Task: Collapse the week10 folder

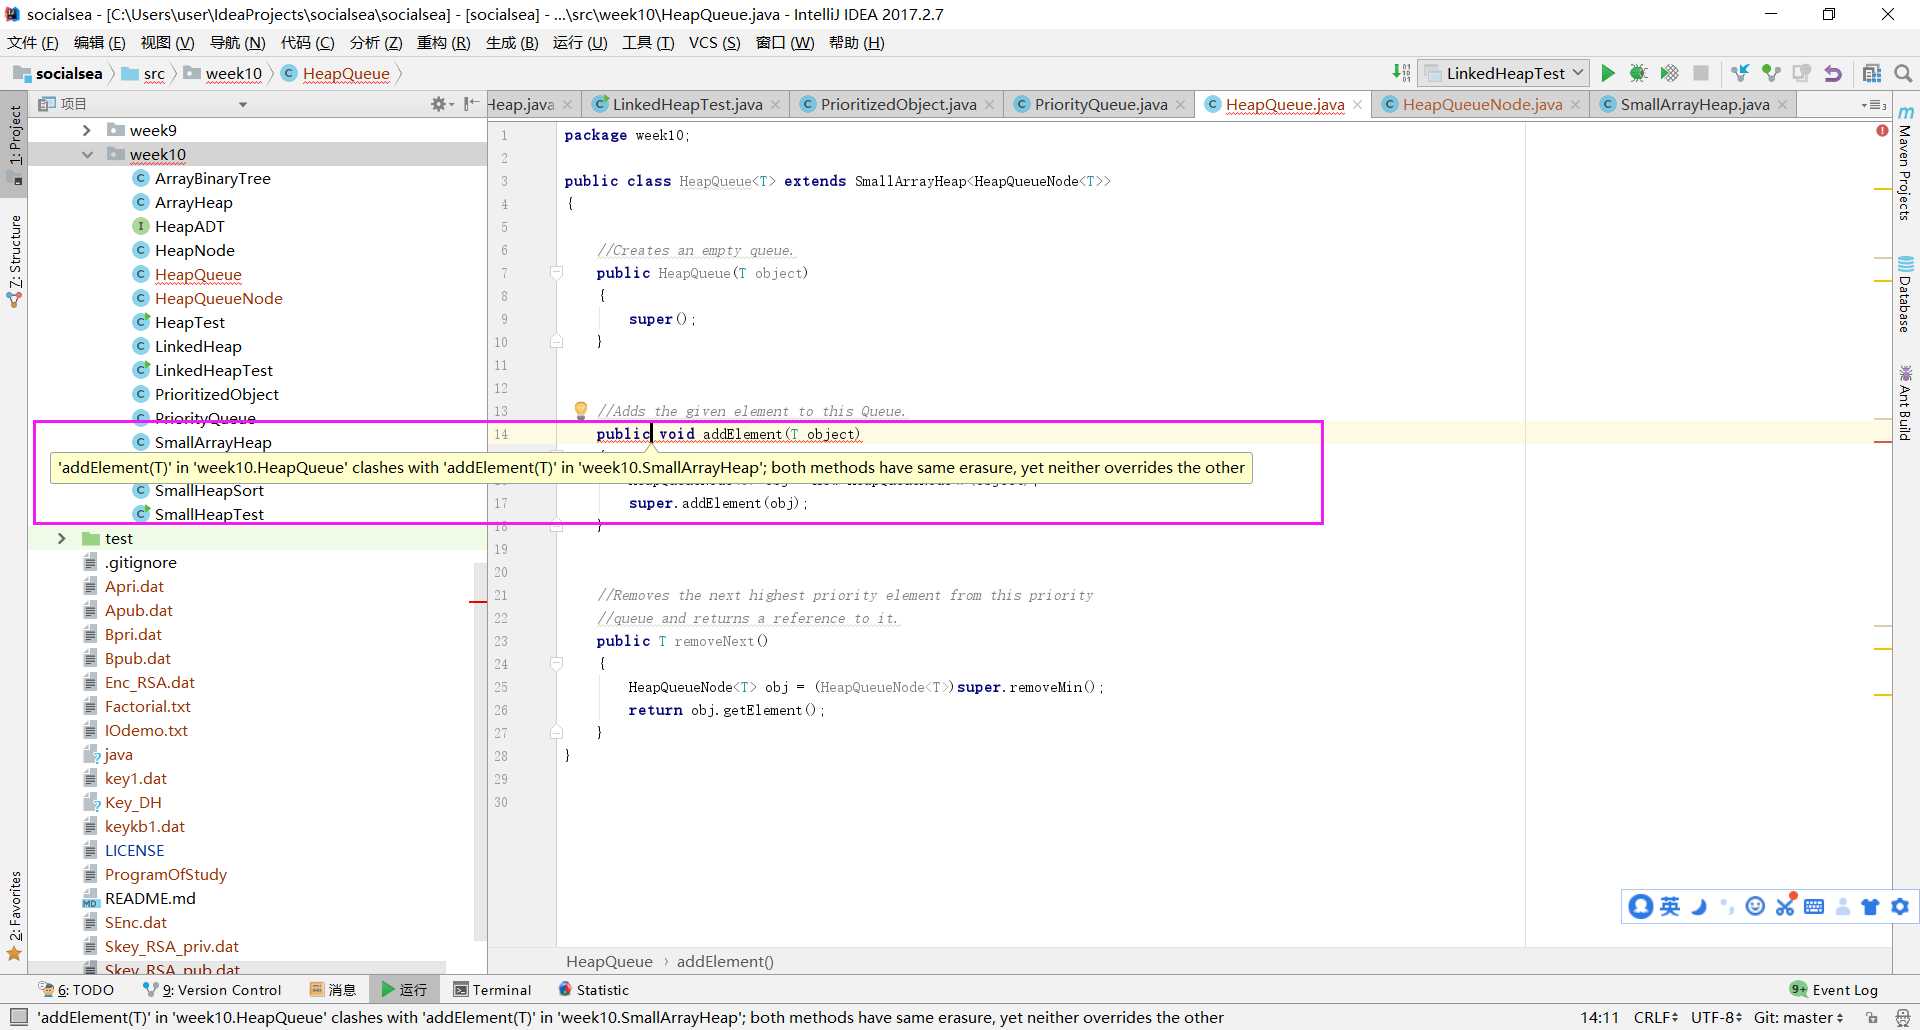Action: tap(86, 154)
